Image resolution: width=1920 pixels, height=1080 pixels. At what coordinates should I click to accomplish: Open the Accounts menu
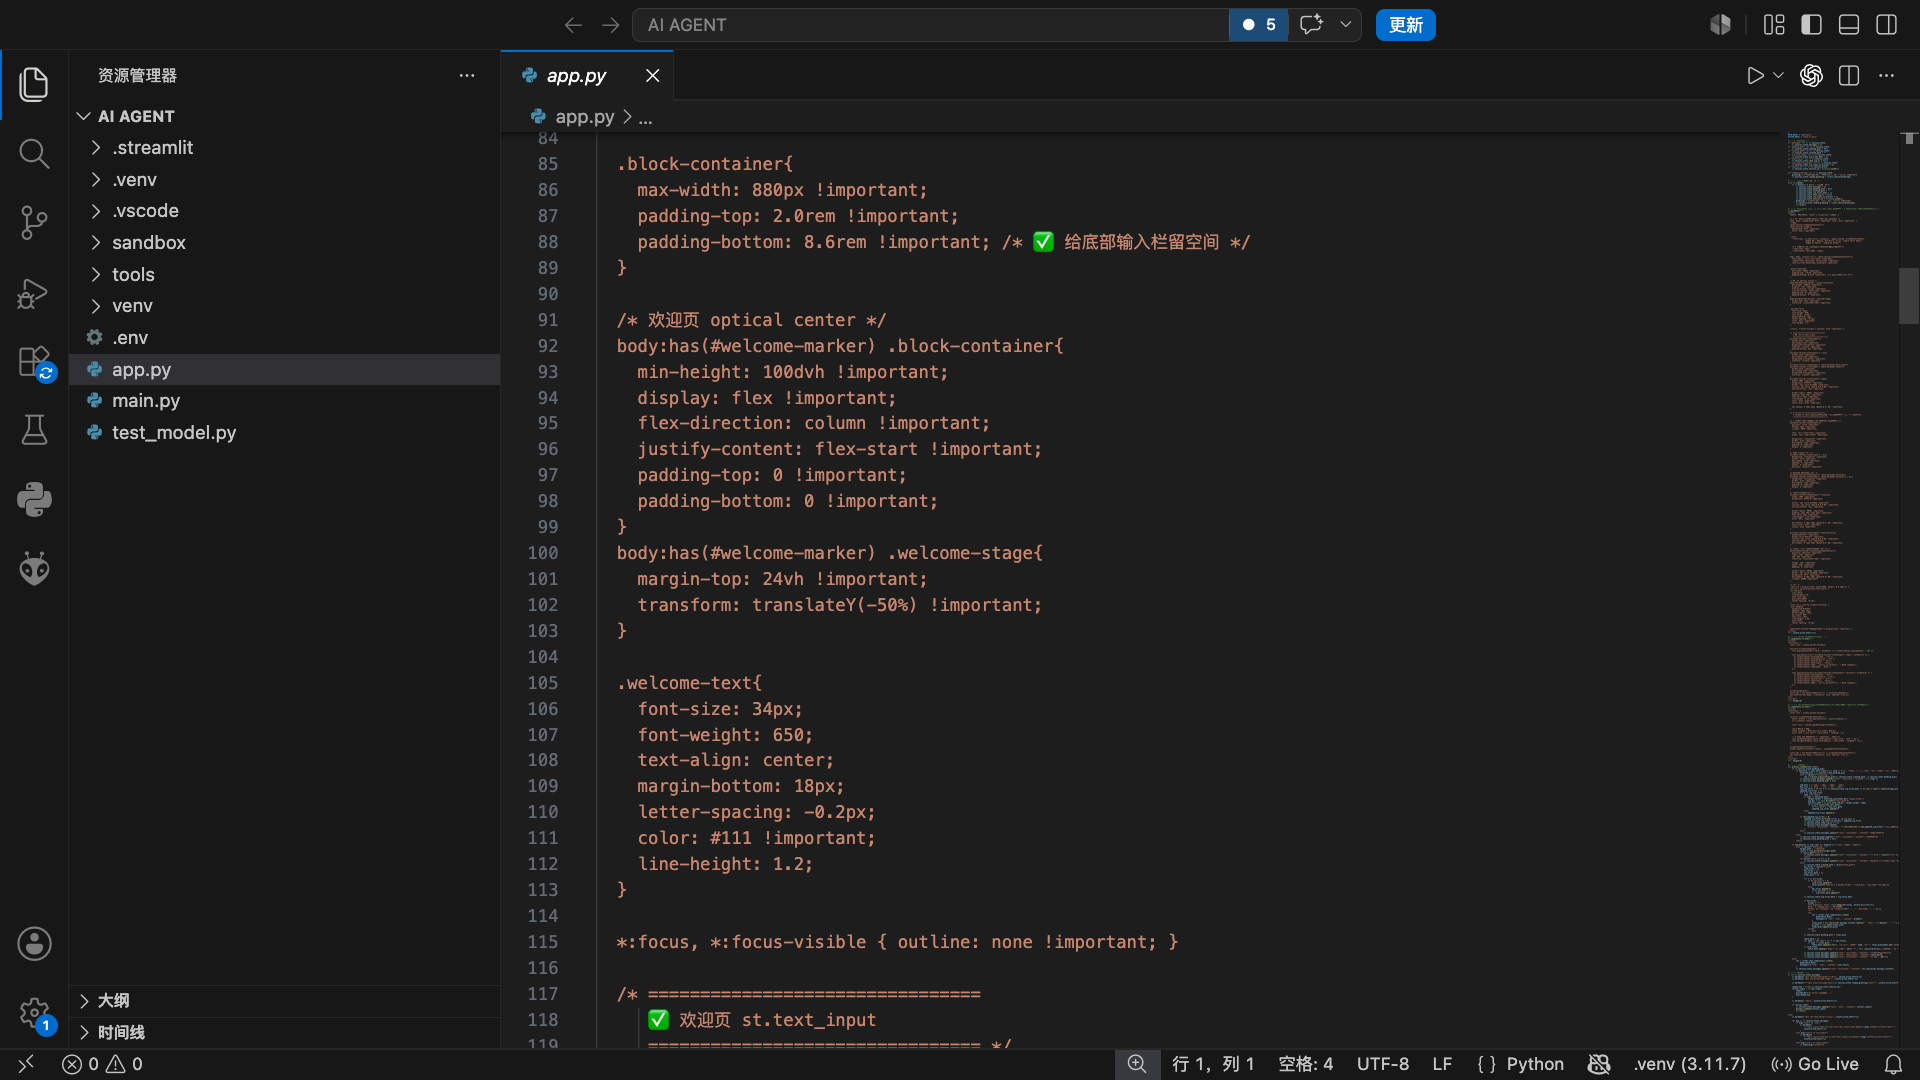click(34, 943)
